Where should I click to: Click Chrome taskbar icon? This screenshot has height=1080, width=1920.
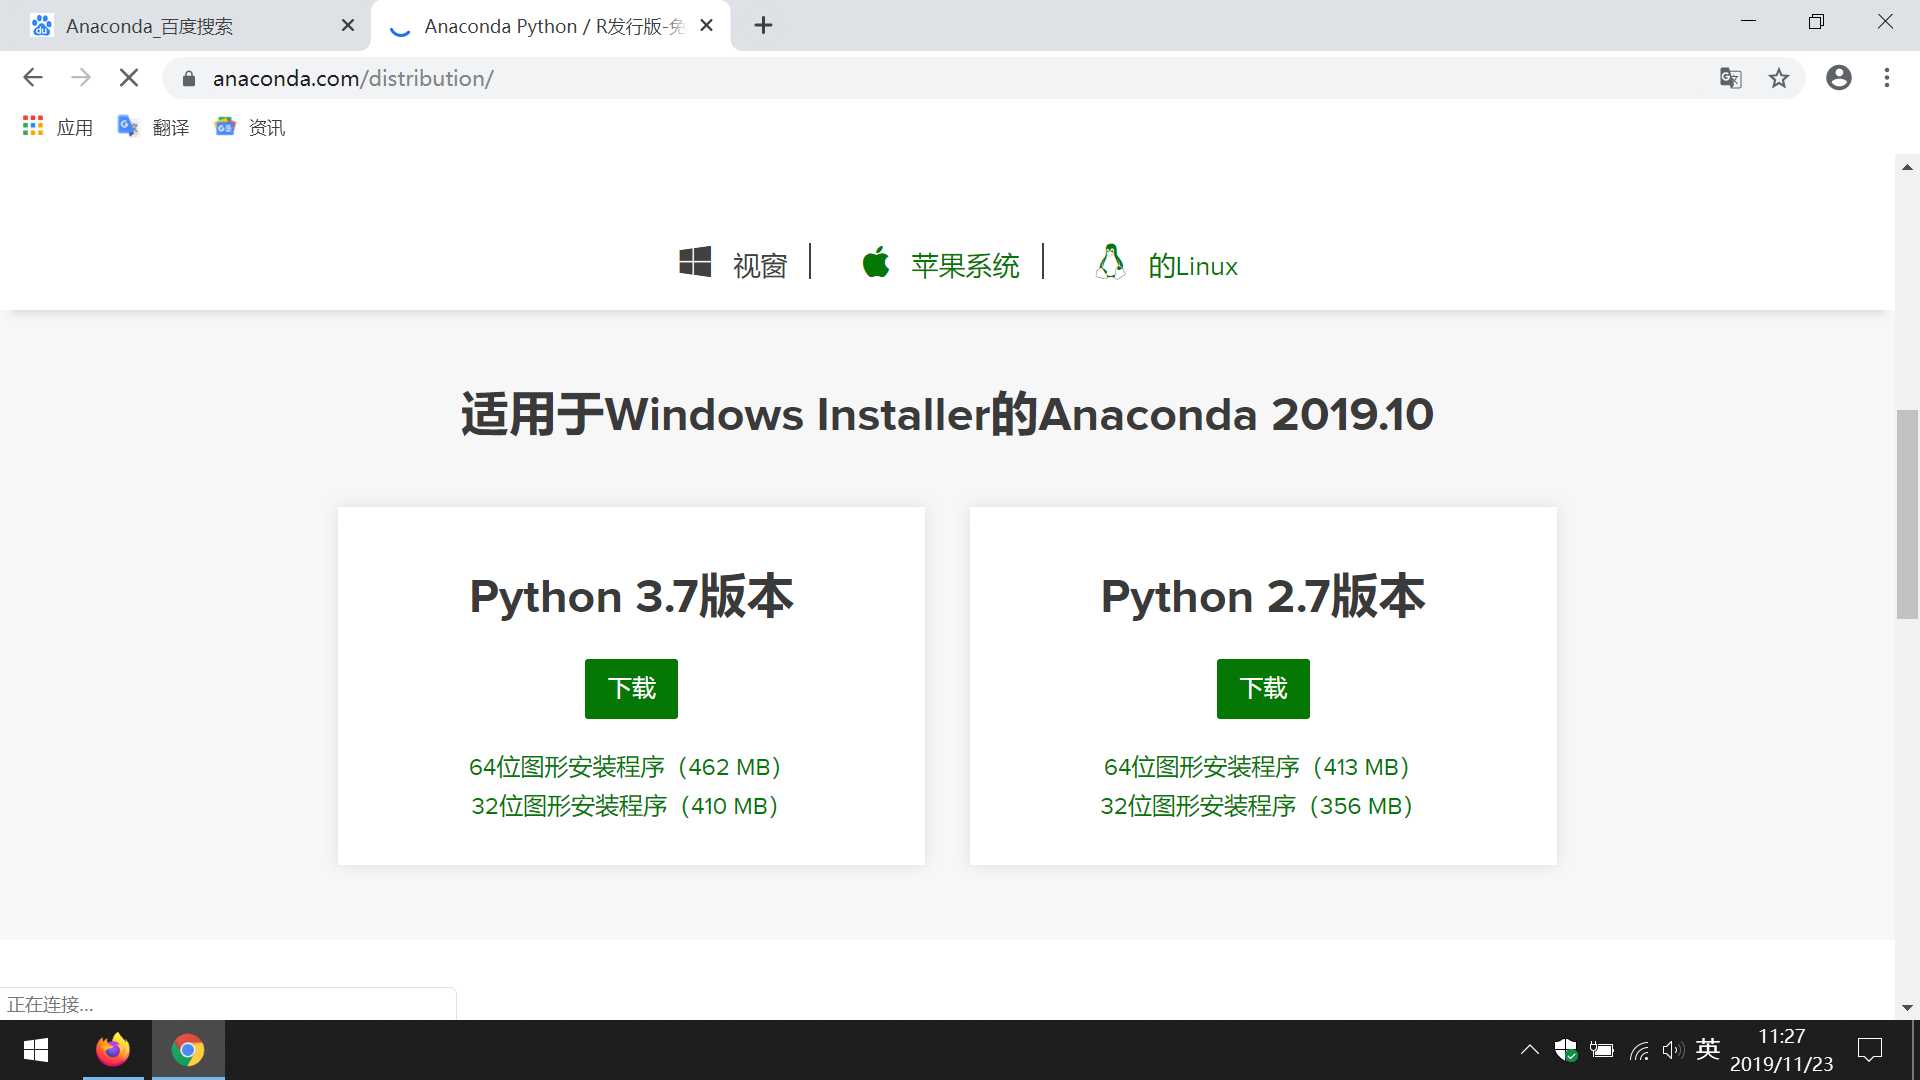click(188, 1050)
